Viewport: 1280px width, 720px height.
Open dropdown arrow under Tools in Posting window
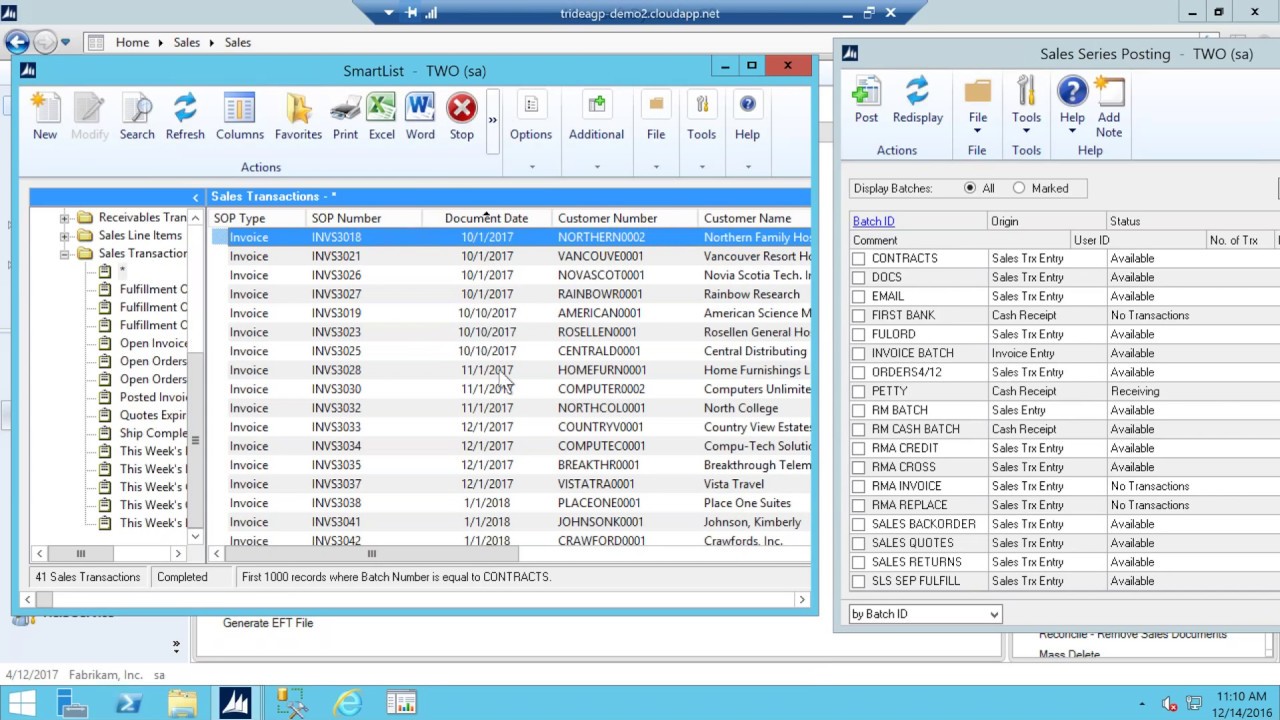(1026, 131)
